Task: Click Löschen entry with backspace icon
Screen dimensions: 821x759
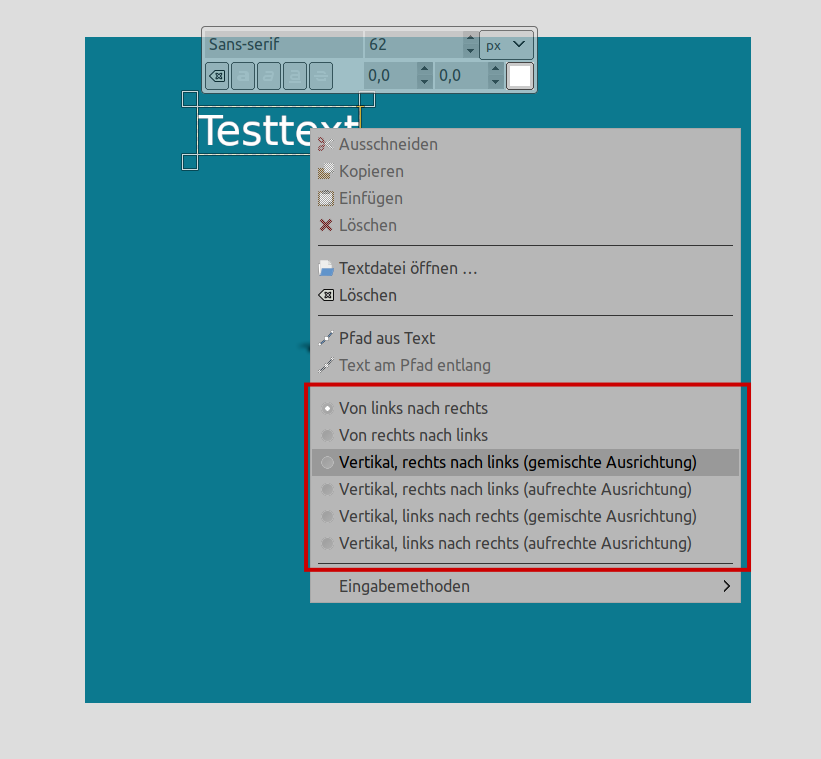Action: 525,295
